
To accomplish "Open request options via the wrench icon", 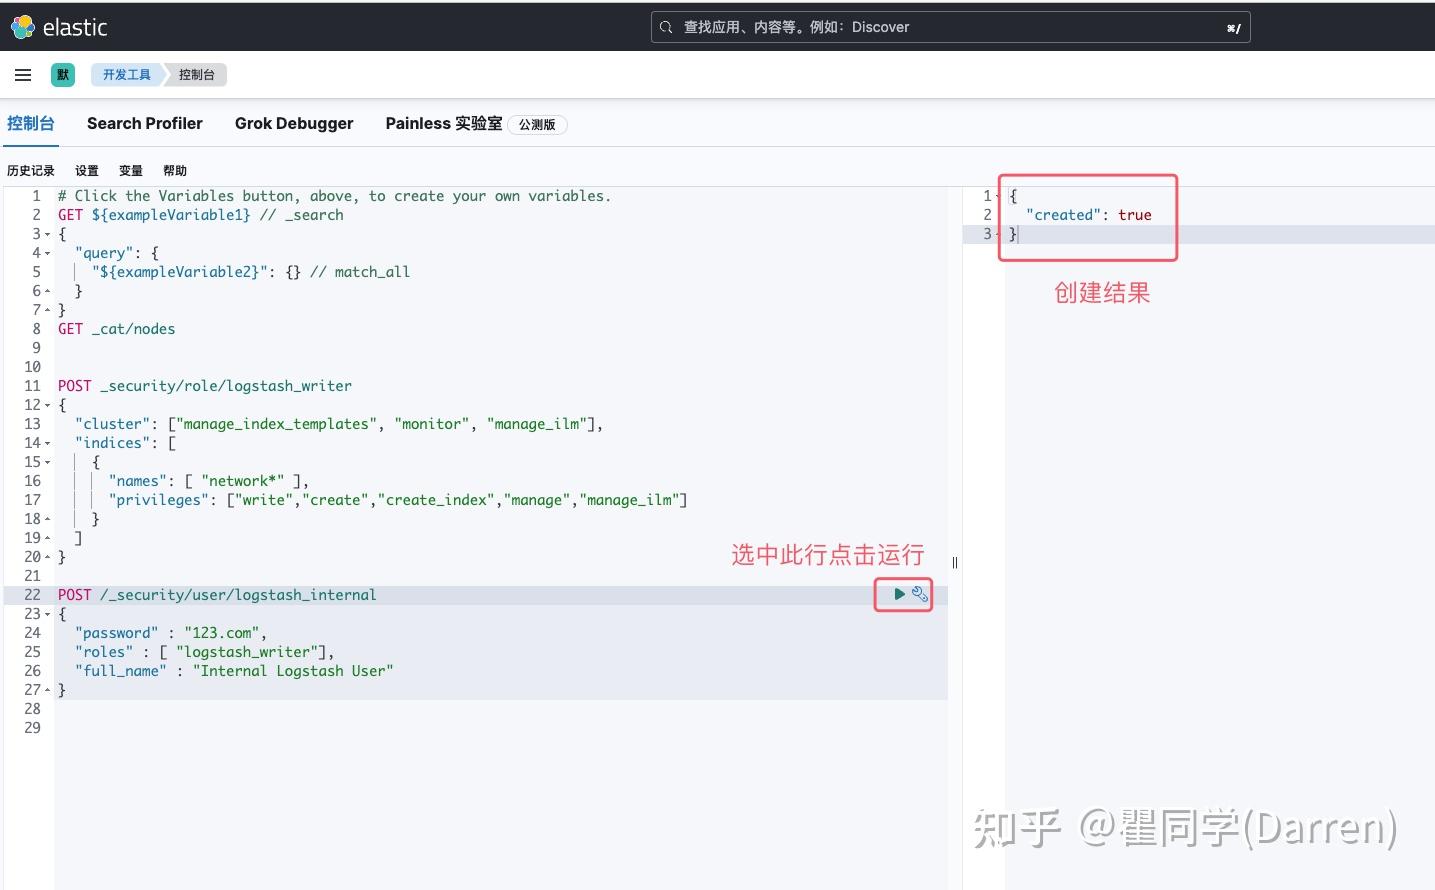I will pos(920,594).
